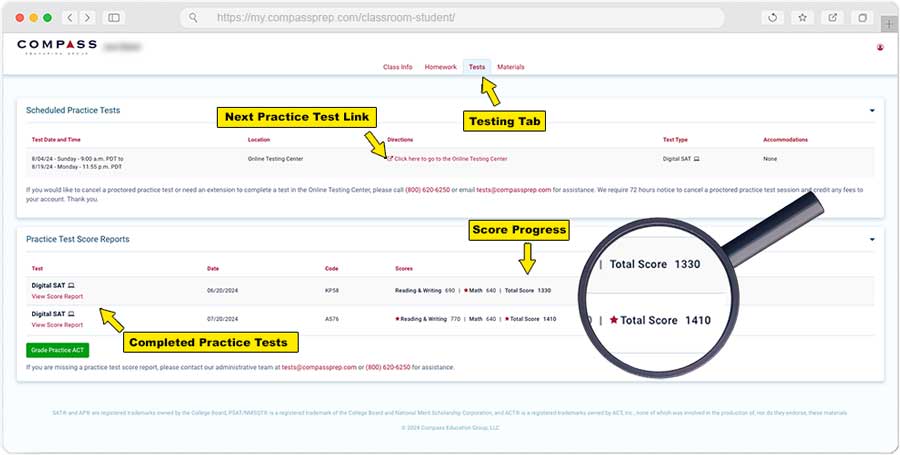Click the Code column header

point(331,269)
